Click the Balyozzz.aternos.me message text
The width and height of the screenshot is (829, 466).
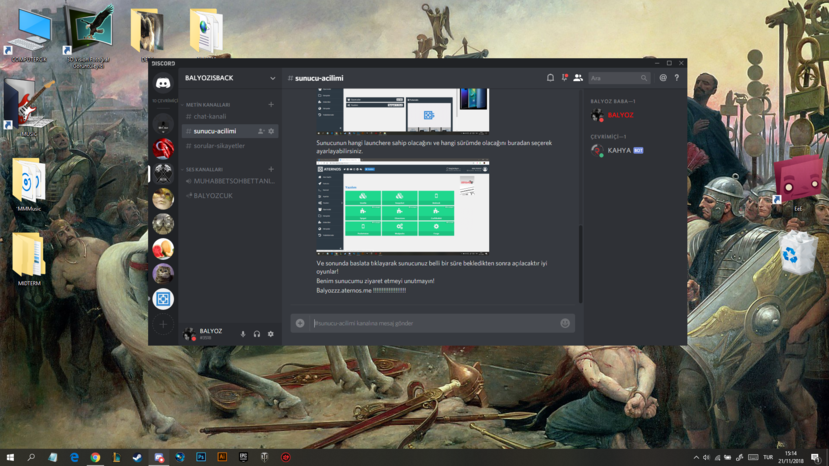pyautogui.click(x=361, y=290)
